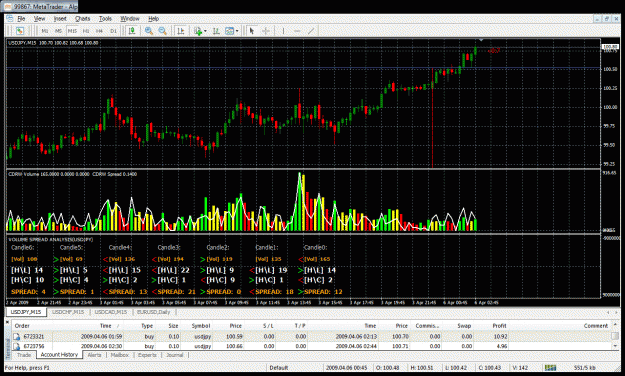Sort by the Swap column header
625x376 pixels.
[464, 326]
